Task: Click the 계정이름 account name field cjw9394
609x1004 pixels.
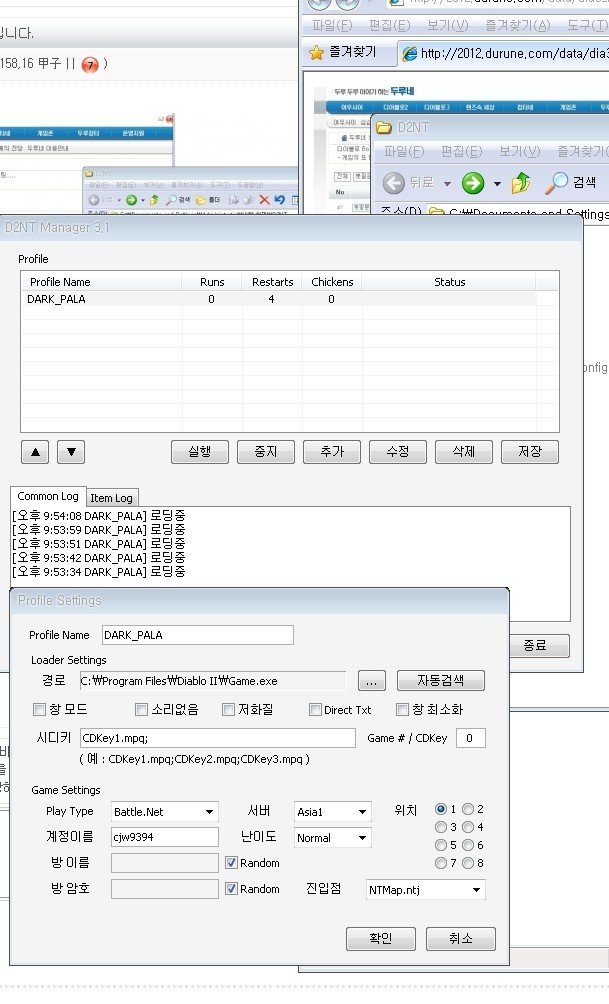Action: pos(164,837)
